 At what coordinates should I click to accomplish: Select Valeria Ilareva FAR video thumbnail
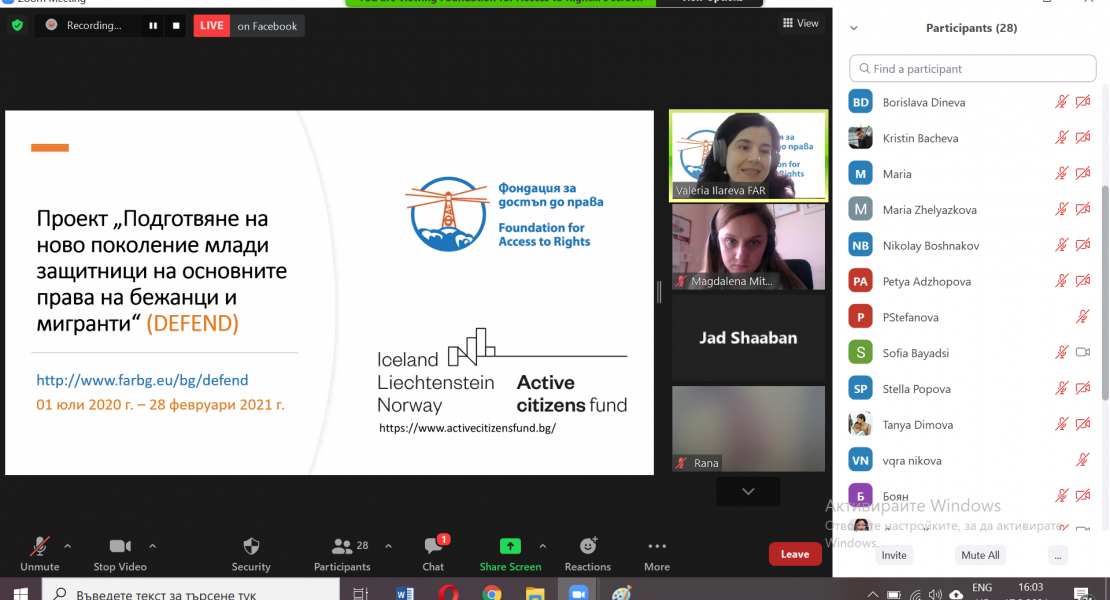(x=748, y=156)
